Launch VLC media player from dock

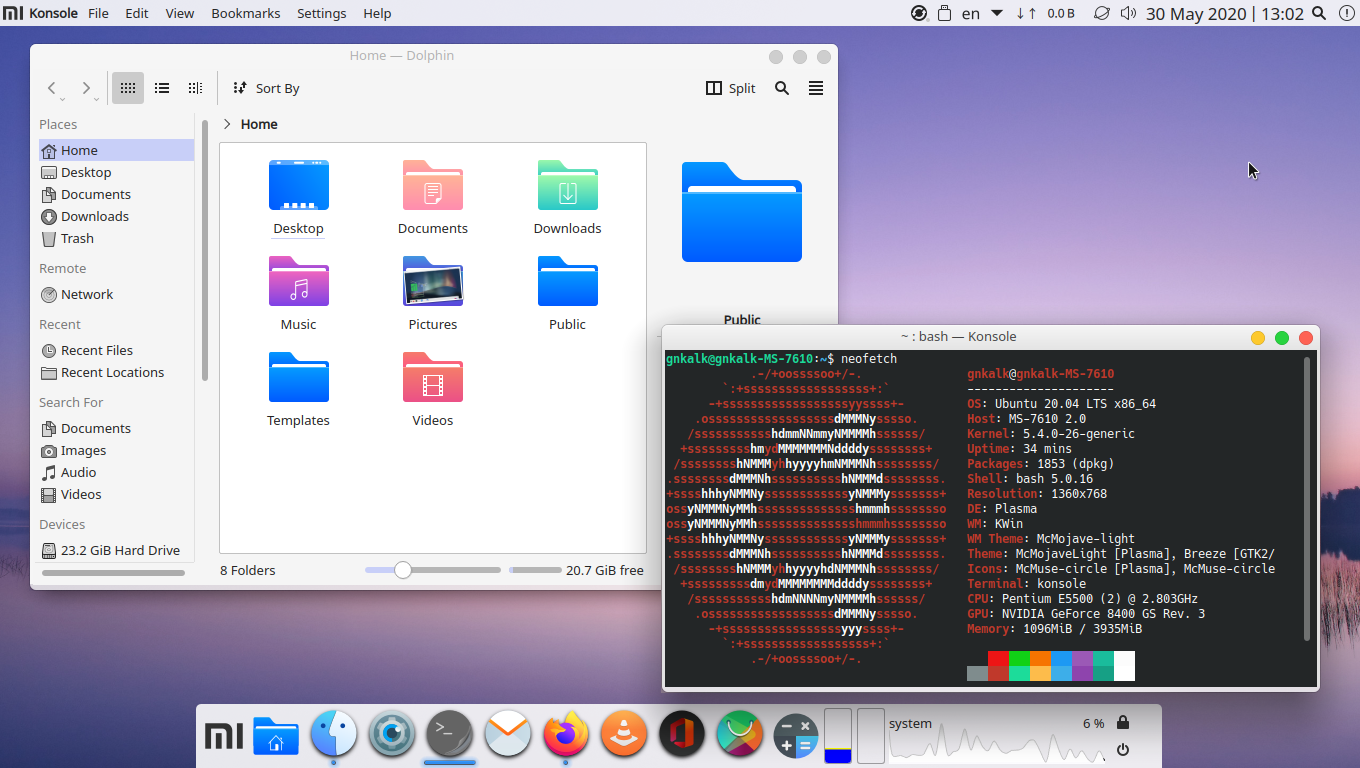(x=623, y=736)
